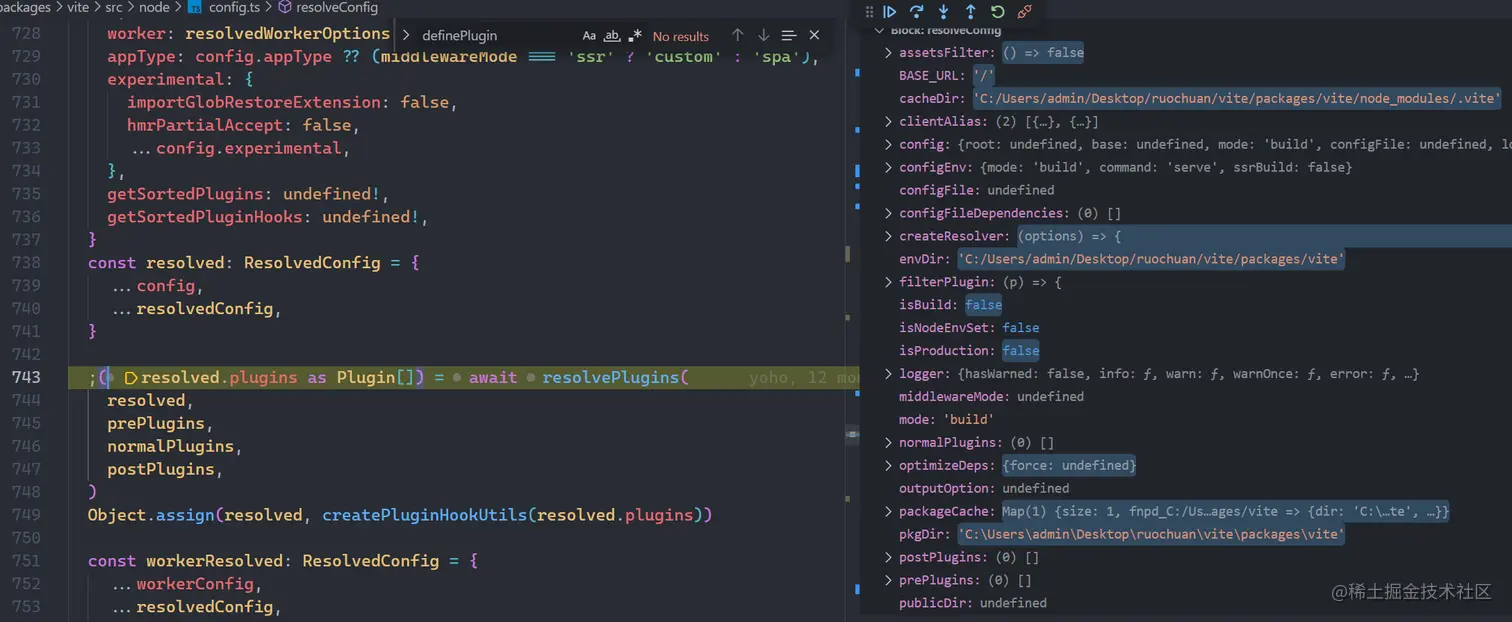
Task: Click the config.ts breadcrumb
Action: (x=234, y=7)
